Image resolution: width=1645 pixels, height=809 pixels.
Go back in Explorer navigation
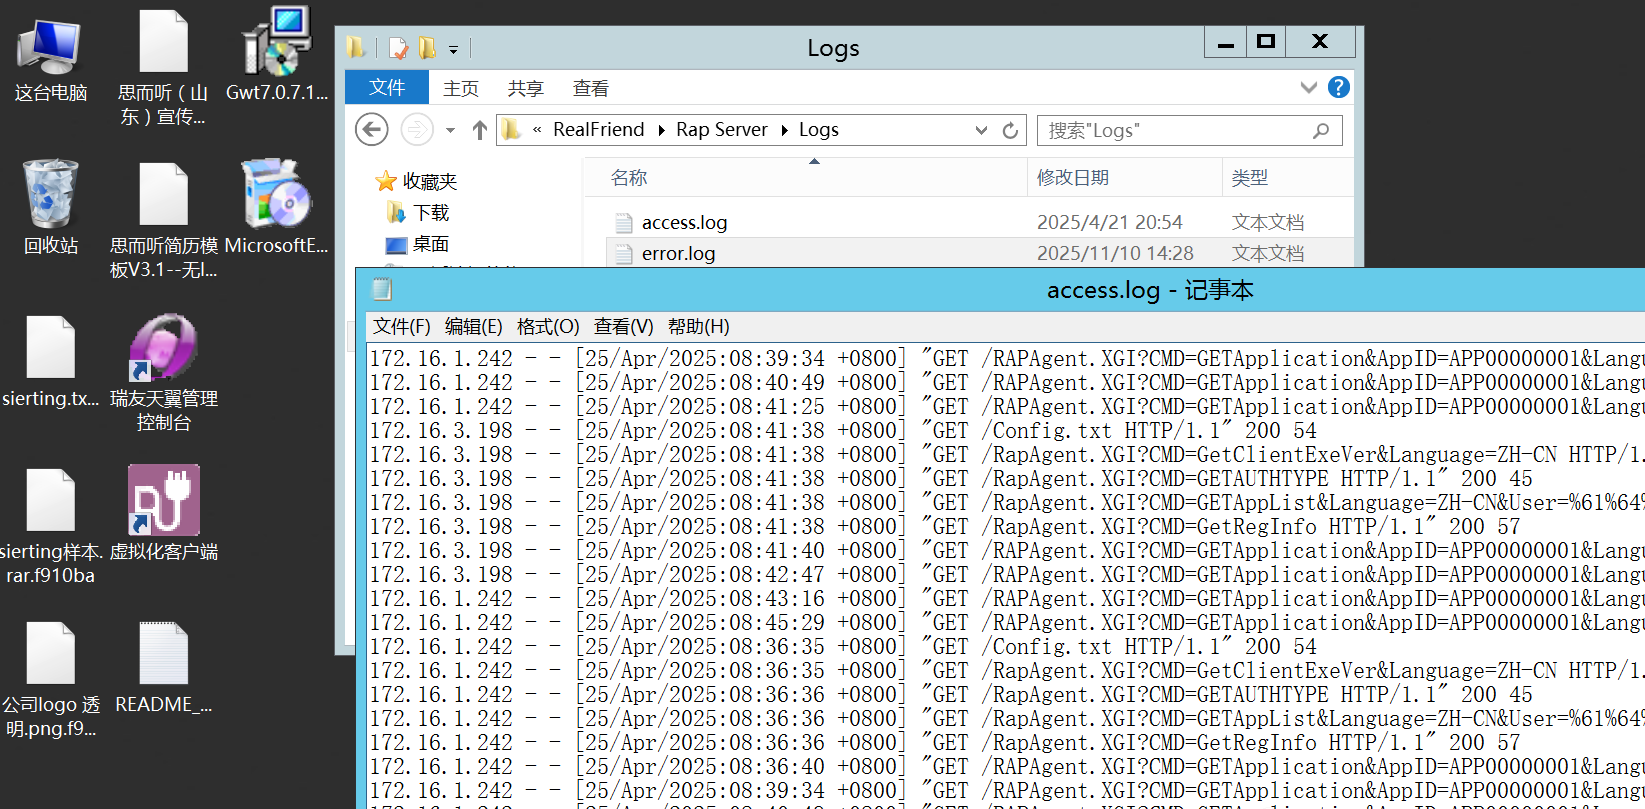click(372, 130)
